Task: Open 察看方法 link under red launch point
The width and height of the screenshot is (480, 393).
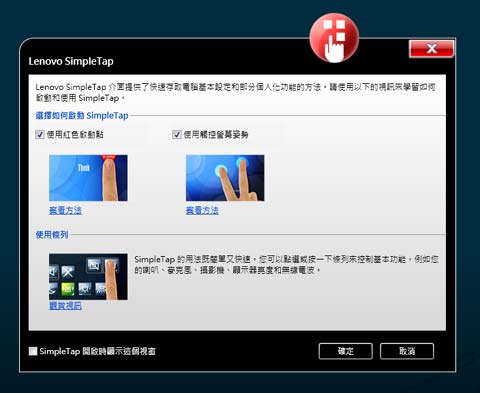Action: 65,210
